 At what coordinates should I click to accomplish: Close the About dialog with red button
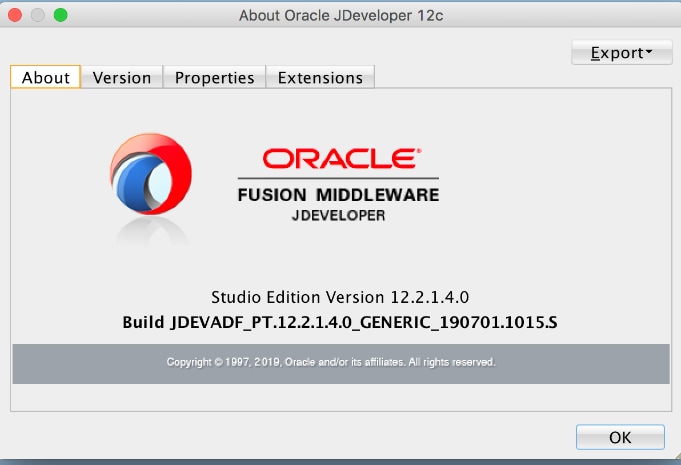click(15, 15)
